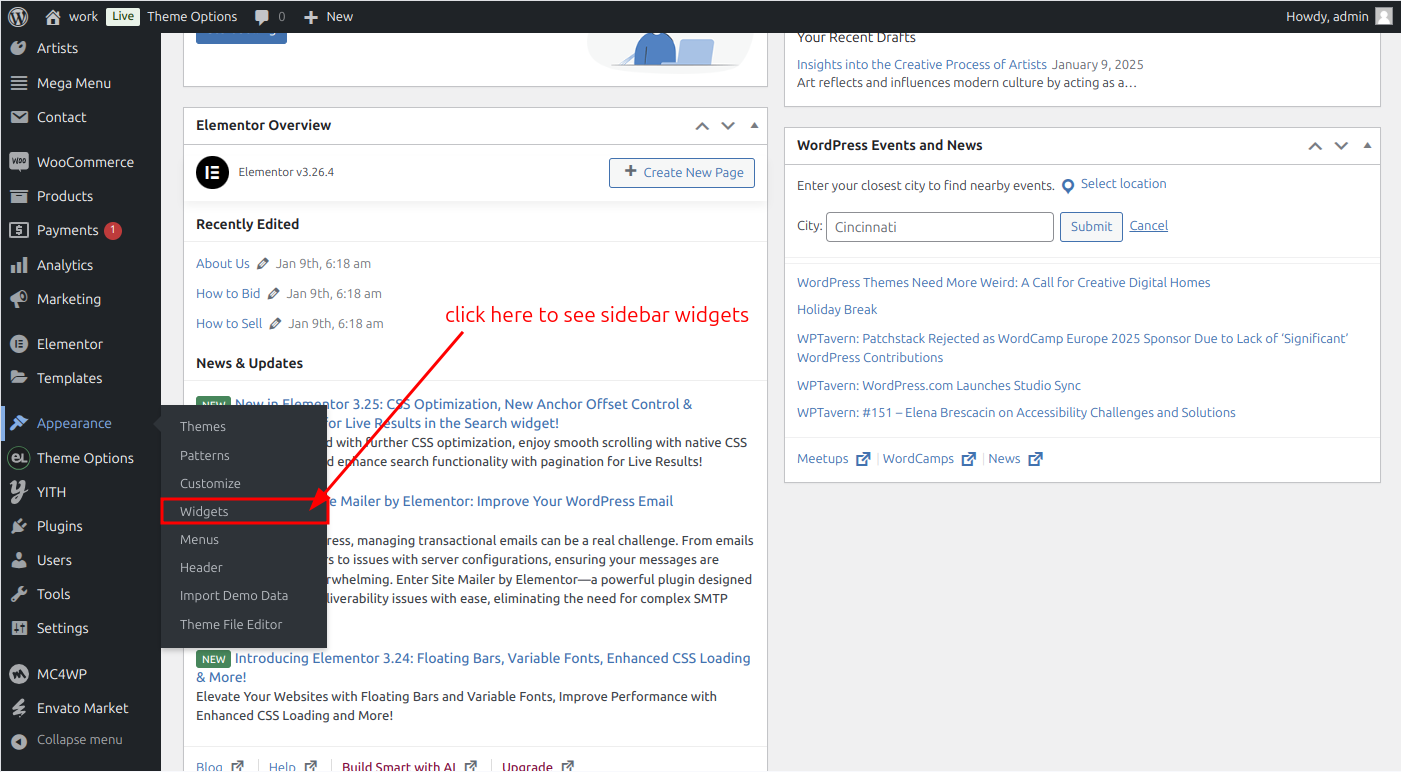The height and width of the screenshot is (772, 1401).
Task: Open the work site home icon
Action: pos(53,16)
